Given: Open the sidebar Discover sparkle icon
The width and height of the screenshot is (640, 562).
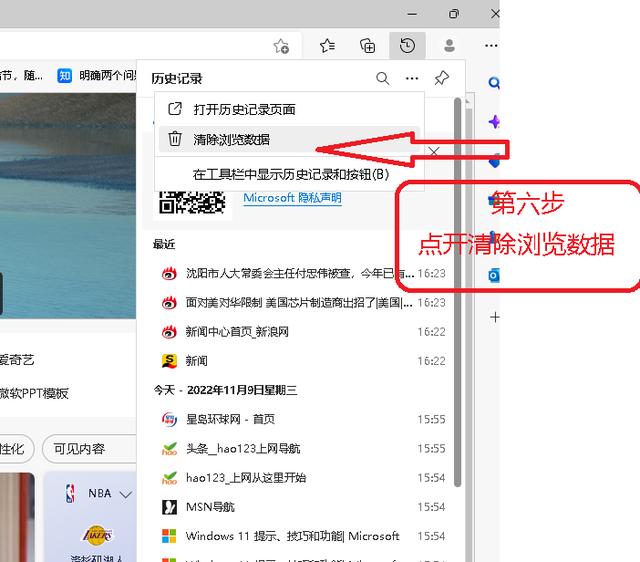Looking at the screenshot, I should pyautogui.click(x=494, y=122).
